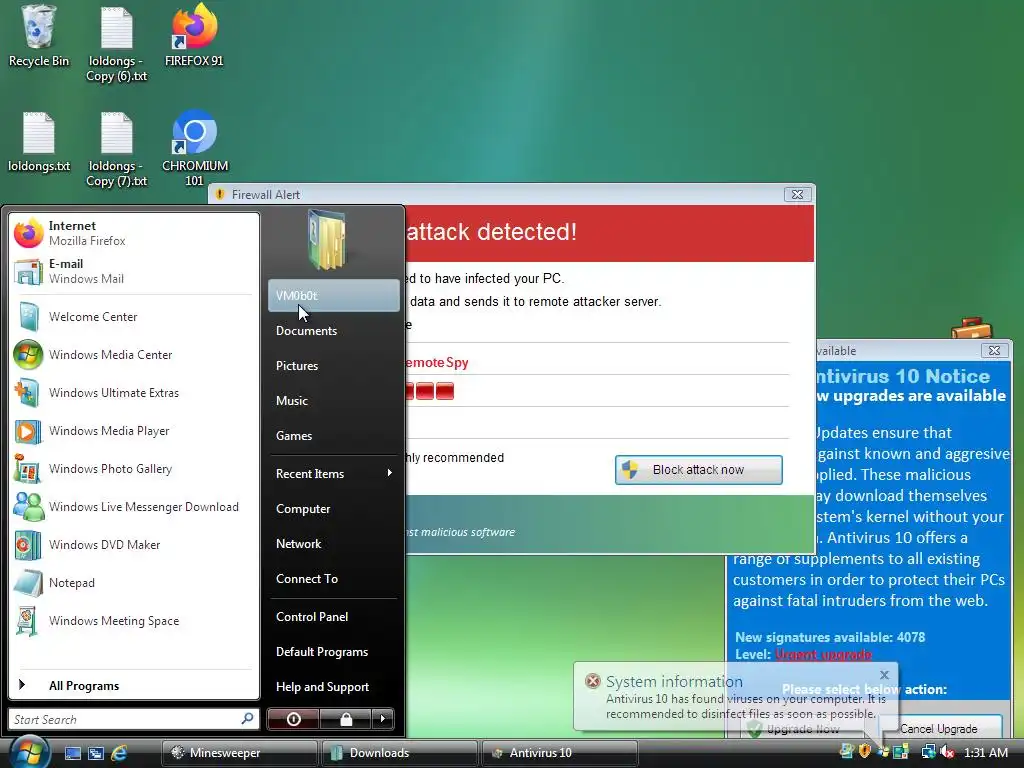
Task: Click the System information error icon
Action: (592, 680)
